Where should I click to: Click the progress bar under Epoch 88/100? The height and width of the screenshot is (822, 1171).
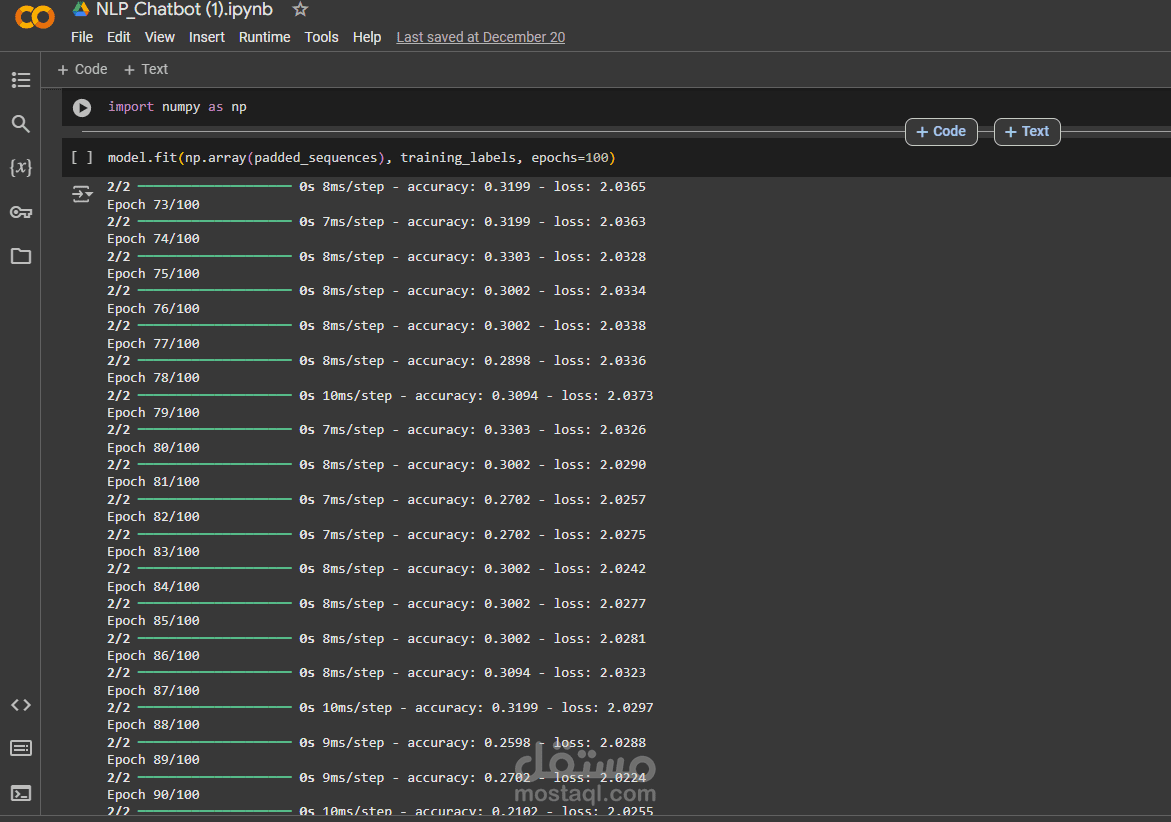coord(214,742)
